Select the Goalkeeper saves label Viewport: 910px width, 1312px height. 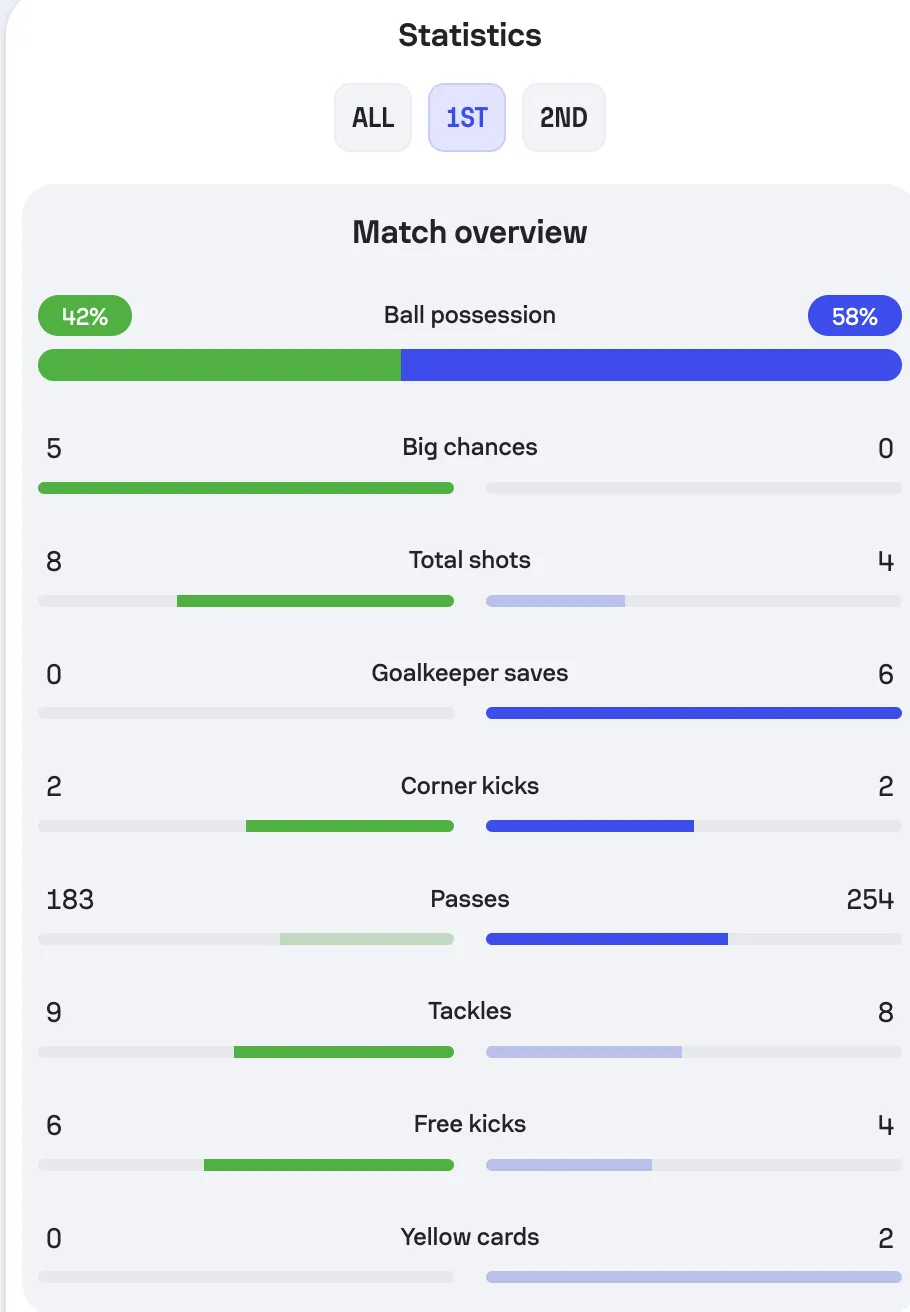(x=470, y=673)
